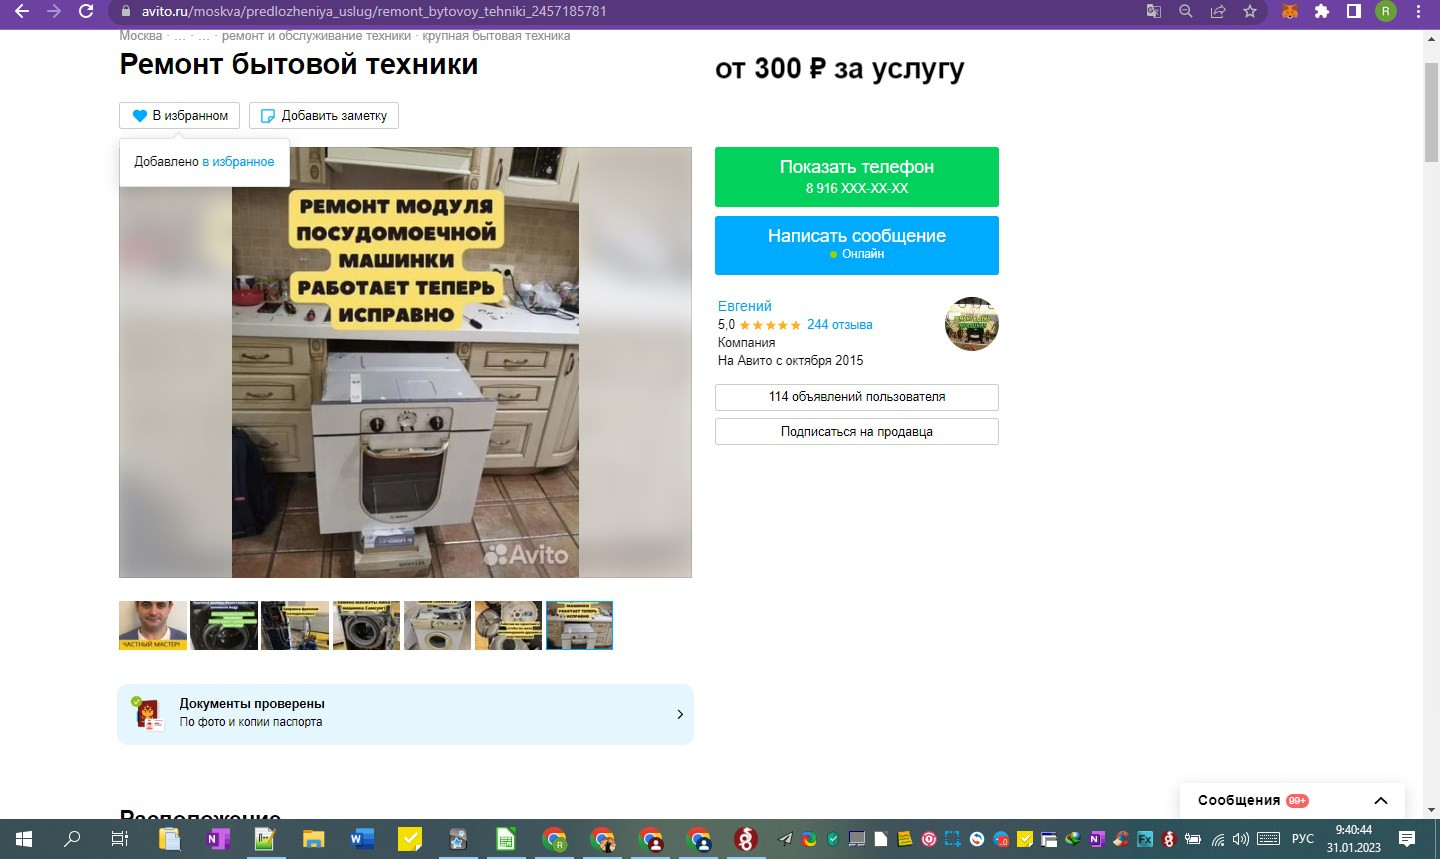Open the Chrome three-dot menu
1440x859 pixels.
coord(1419,11)
